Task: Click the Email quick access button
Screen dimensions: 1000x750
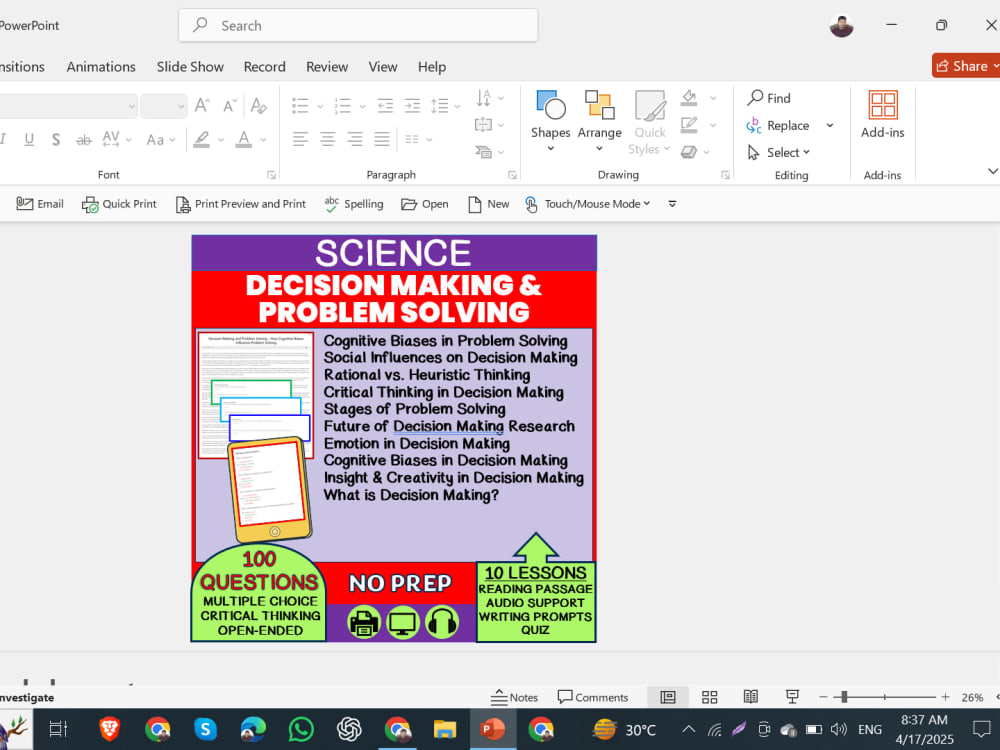Action: click(x=40, y=204)
